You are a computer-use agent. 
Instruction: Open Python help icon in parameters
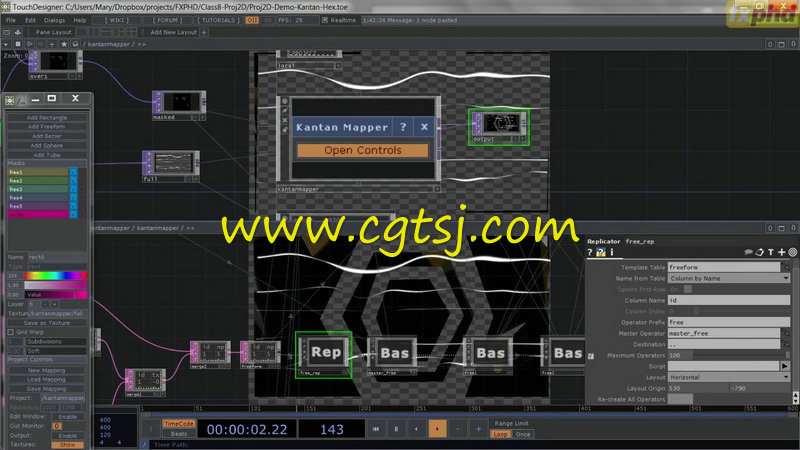tap(601, 252)
